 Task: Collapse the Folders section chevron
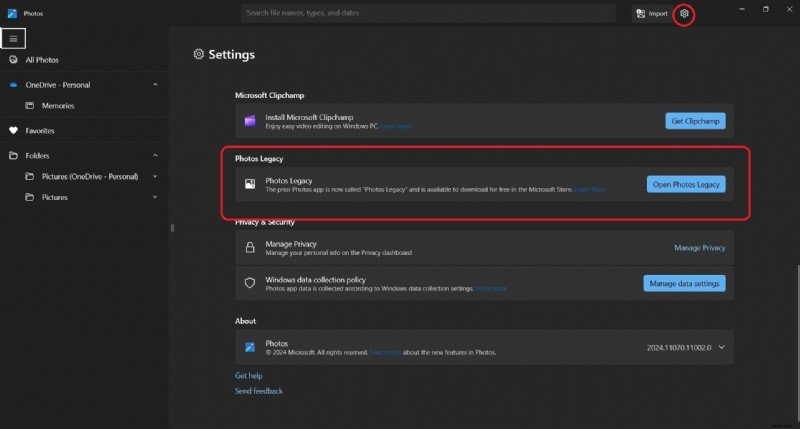coord(155,156)
